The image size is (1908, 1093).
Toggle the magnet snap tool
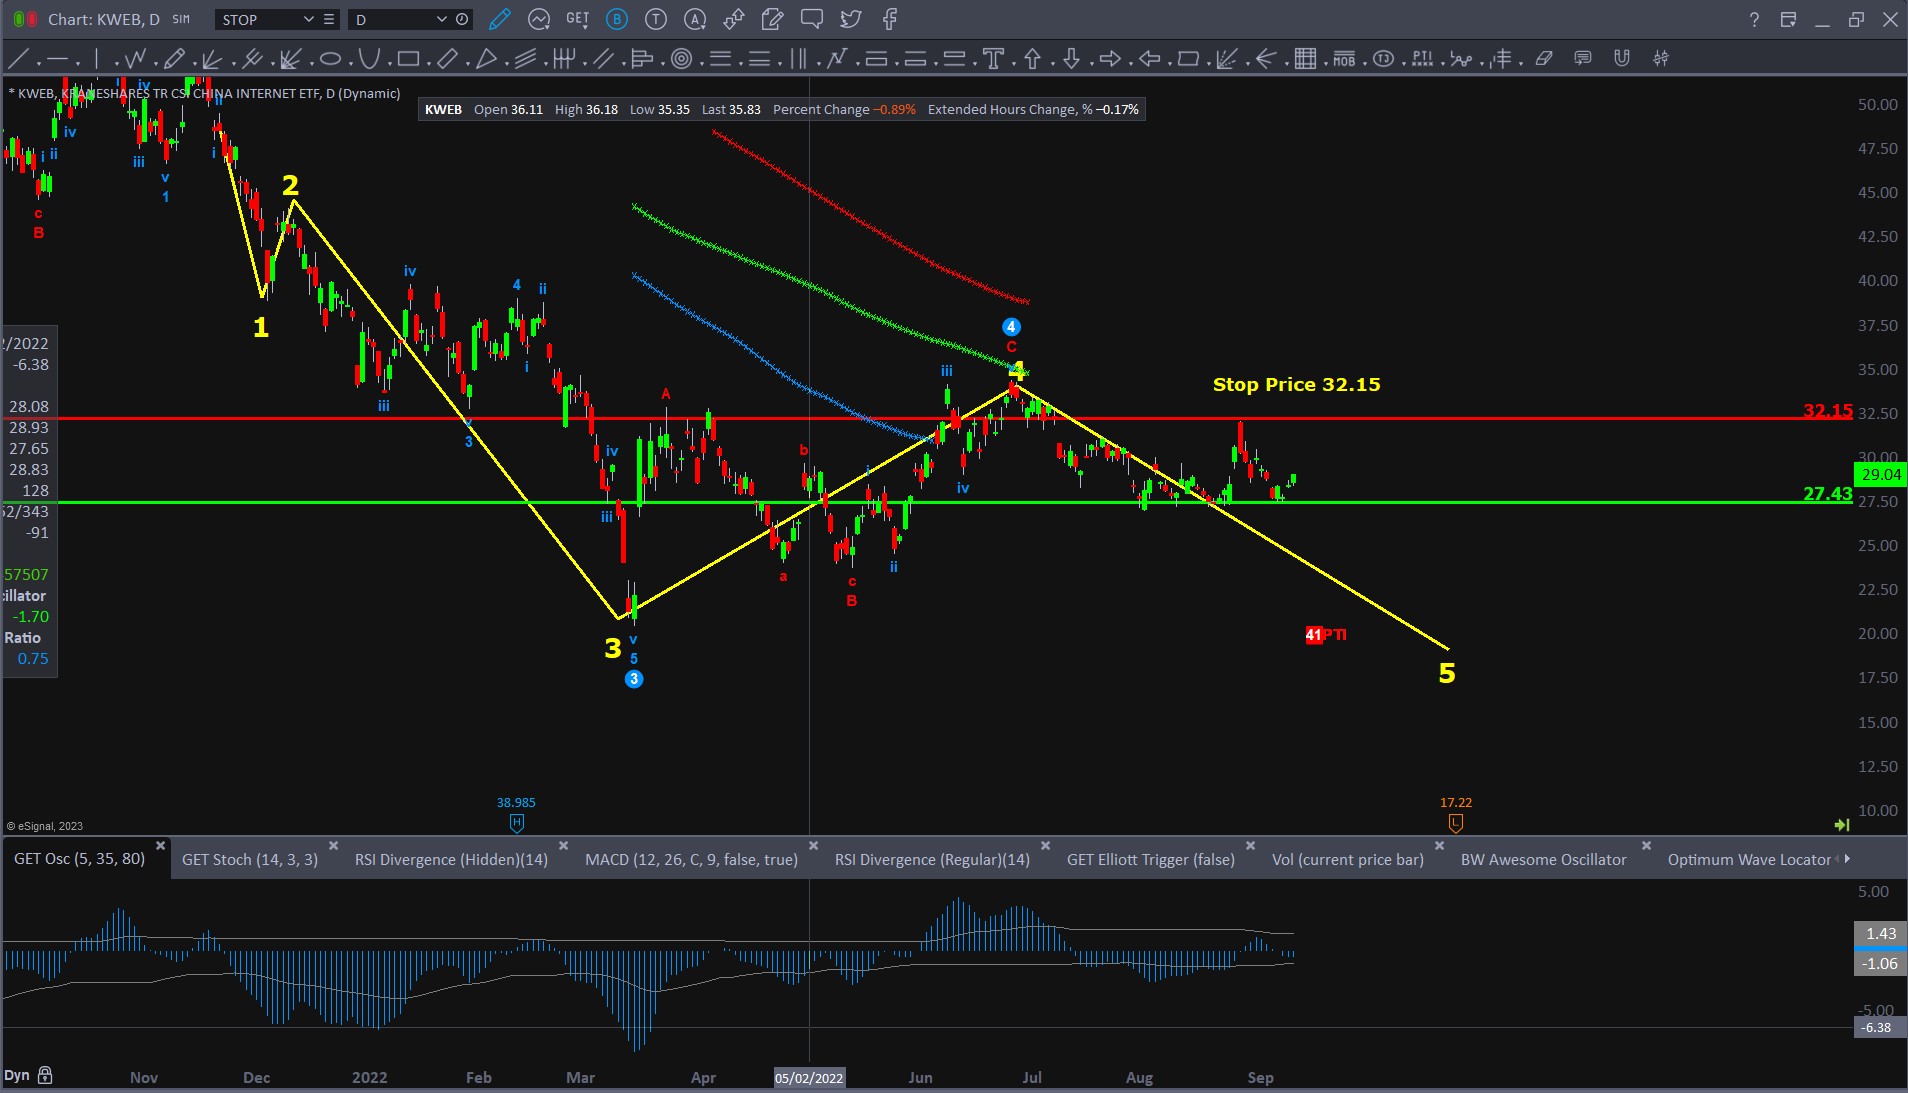(x=1621, y=59)
